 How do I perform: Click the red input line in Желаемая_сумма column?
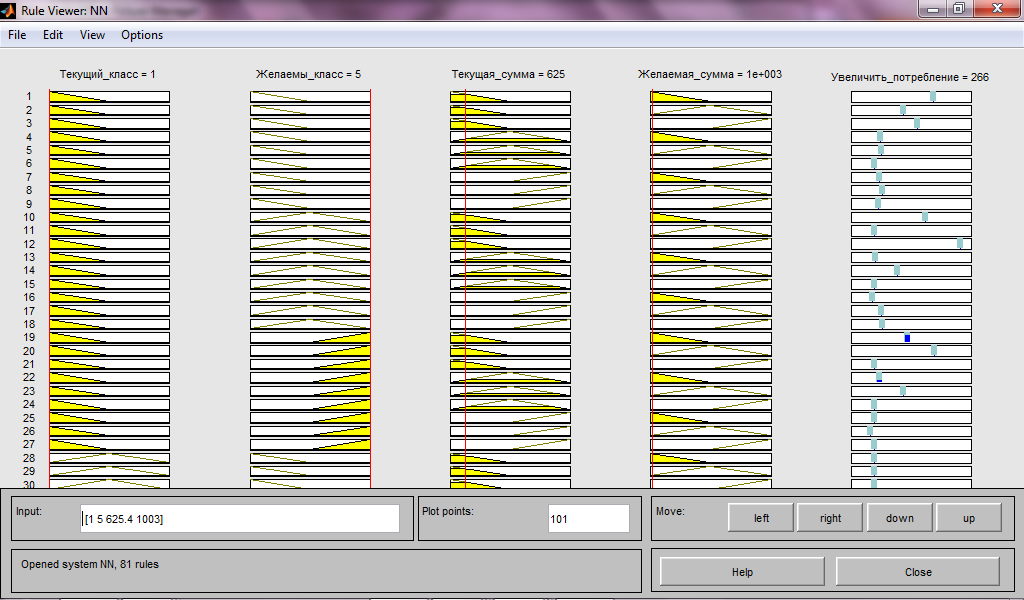pyautogui.click(x=652, y=287)
